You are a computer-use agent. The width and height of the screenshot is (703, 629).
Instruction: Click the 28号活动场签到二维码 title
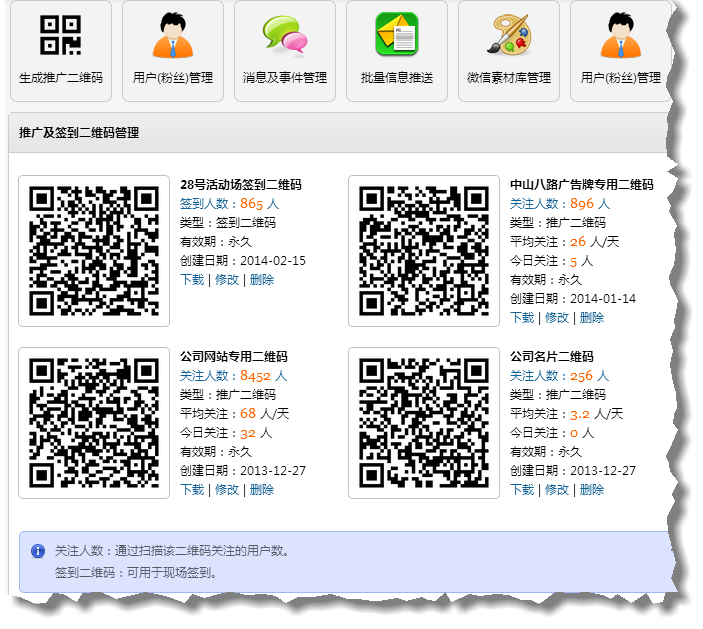click(x=241, y=185)
